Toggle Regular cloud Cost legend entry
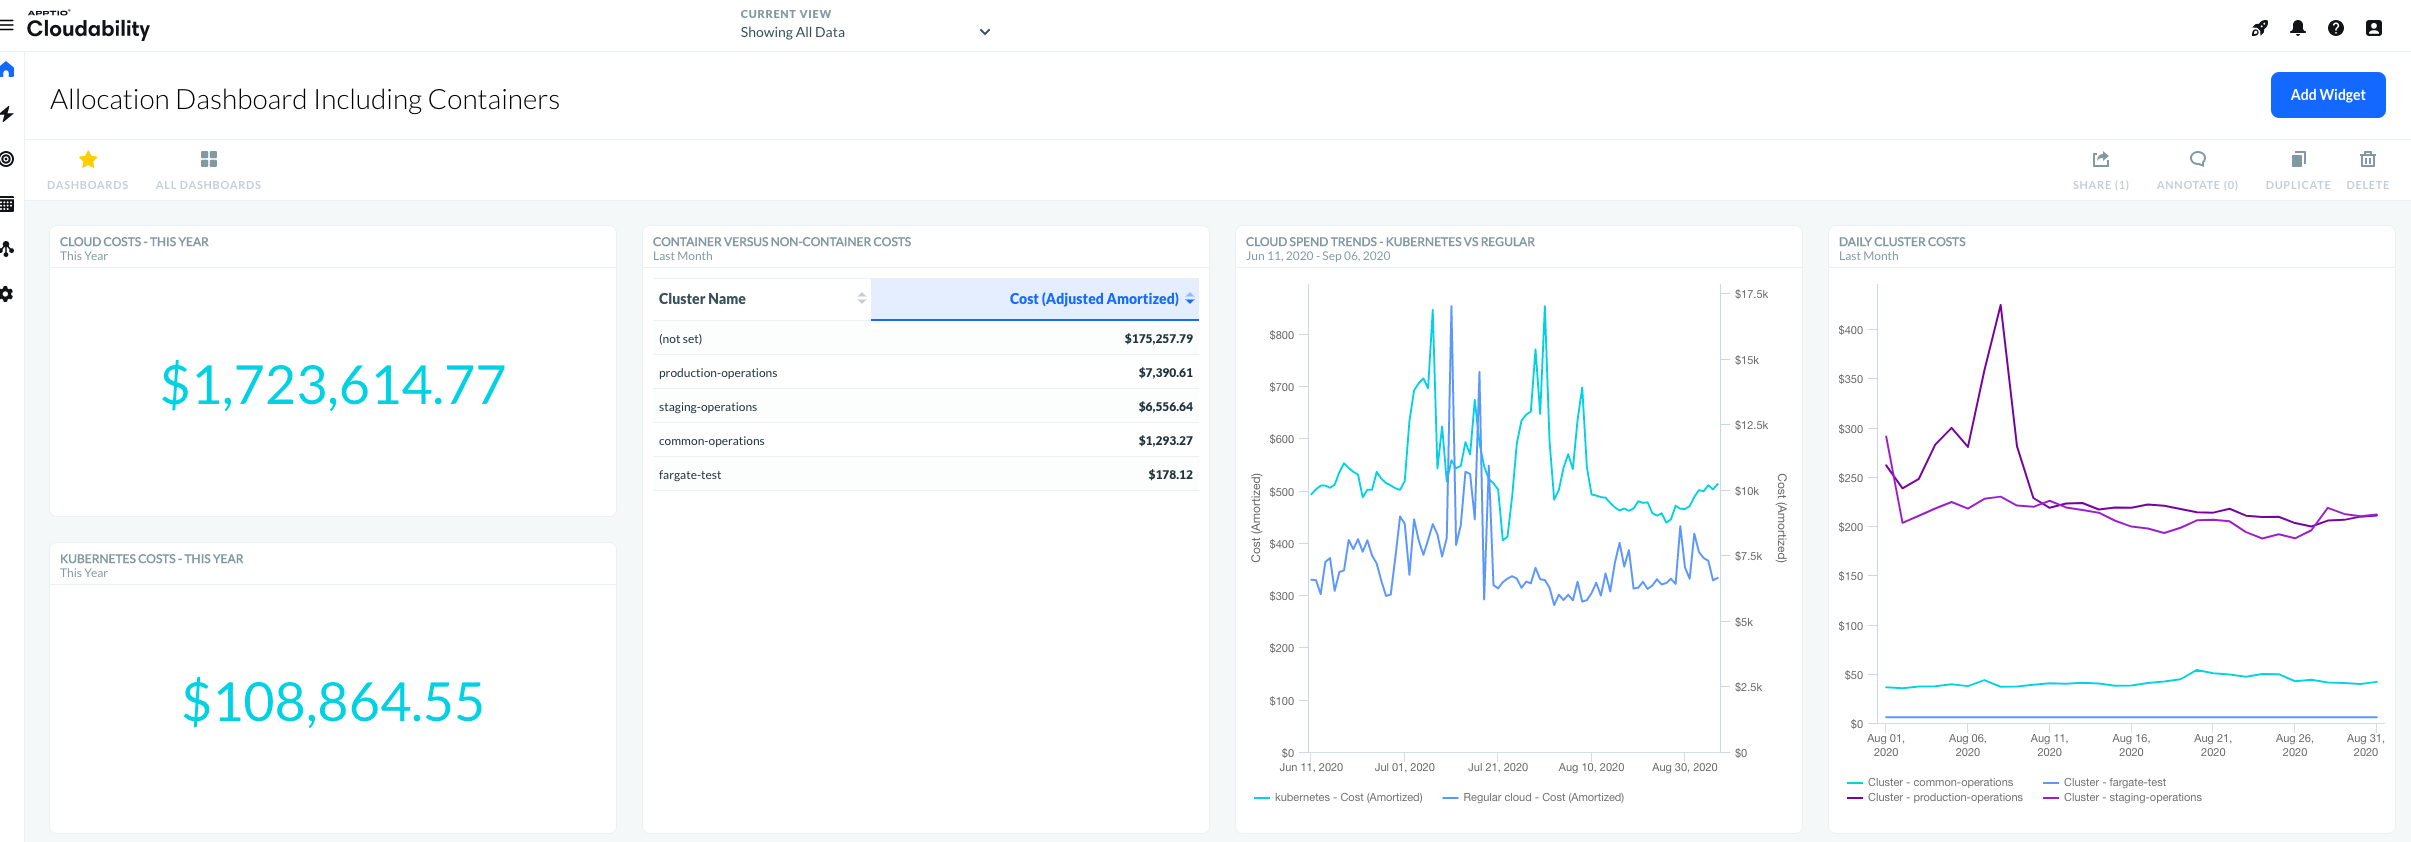The width and height of the screenshot is (2411, 842). click(x=1542, y=797)
